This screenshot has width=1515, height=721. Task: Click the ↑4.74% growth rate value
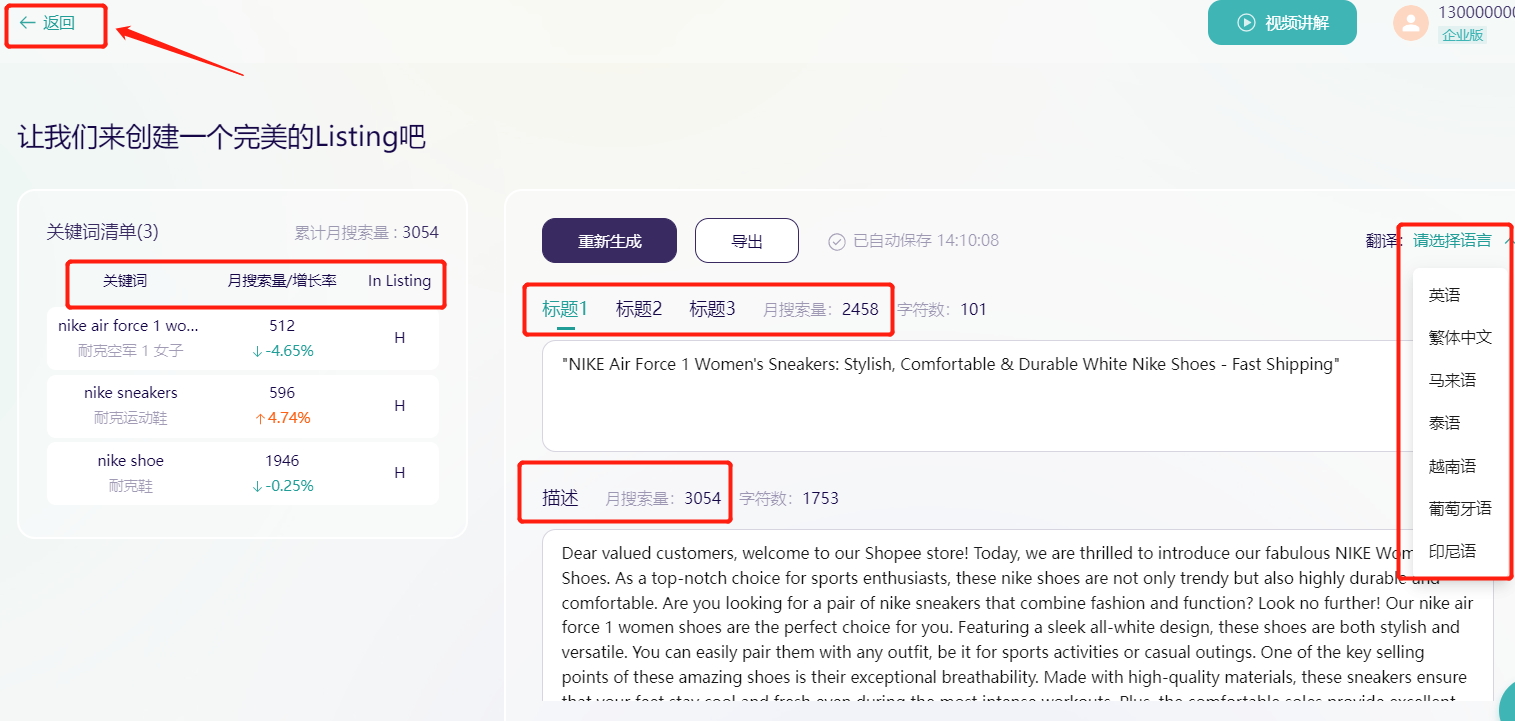(282, 418)
